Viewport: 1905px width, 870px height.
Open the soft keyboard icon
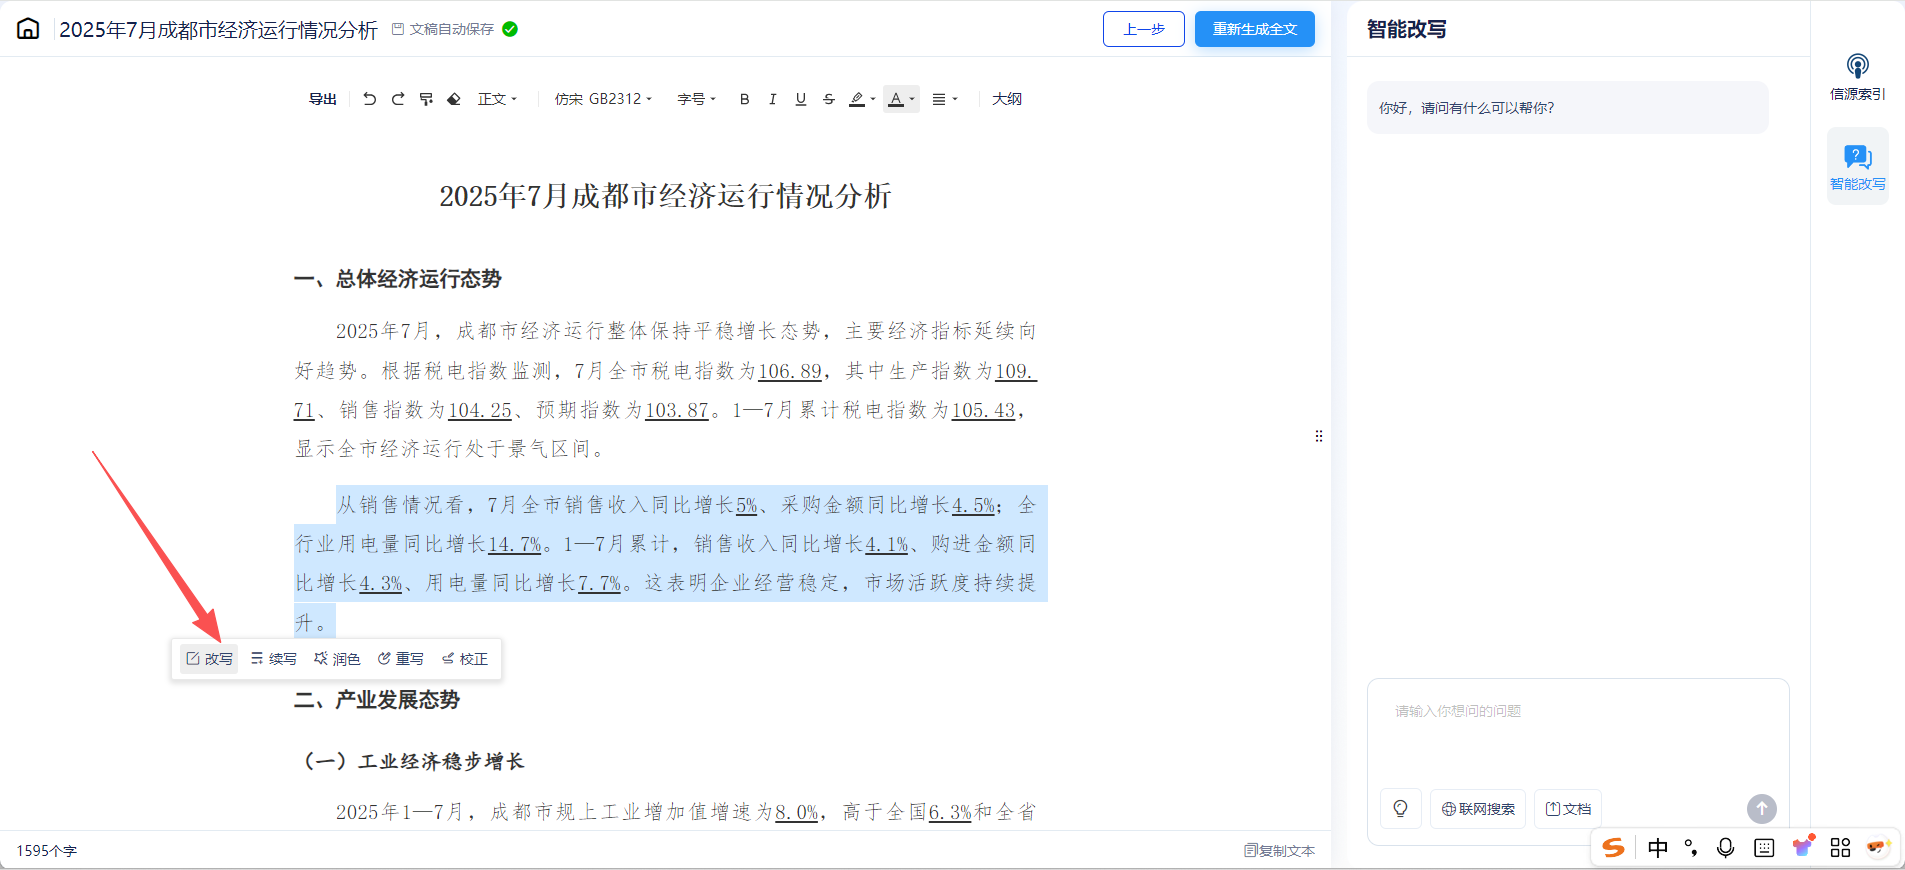point(1764,848)
